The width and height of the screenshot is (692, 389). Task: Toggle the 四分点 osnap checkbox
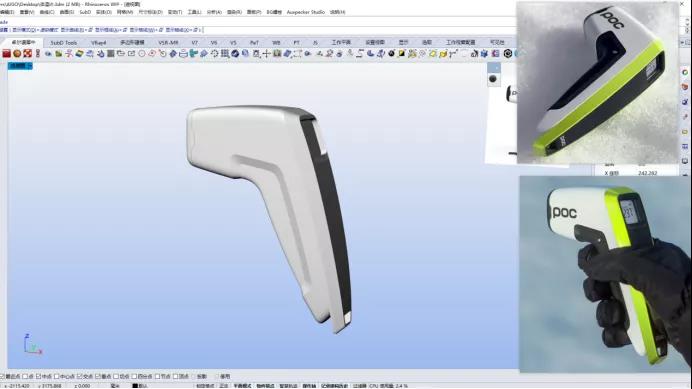point(134,376)
